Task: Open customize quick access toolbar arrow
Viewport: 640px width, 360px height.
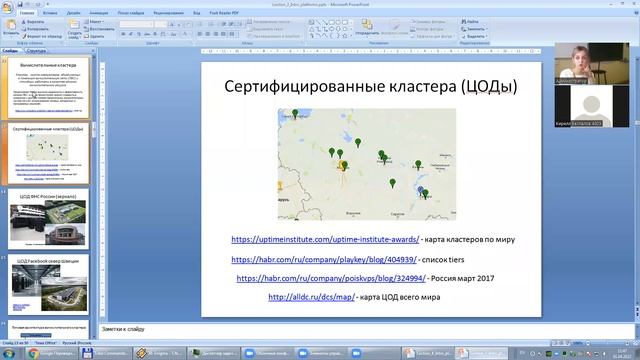Action: point(48,4)
